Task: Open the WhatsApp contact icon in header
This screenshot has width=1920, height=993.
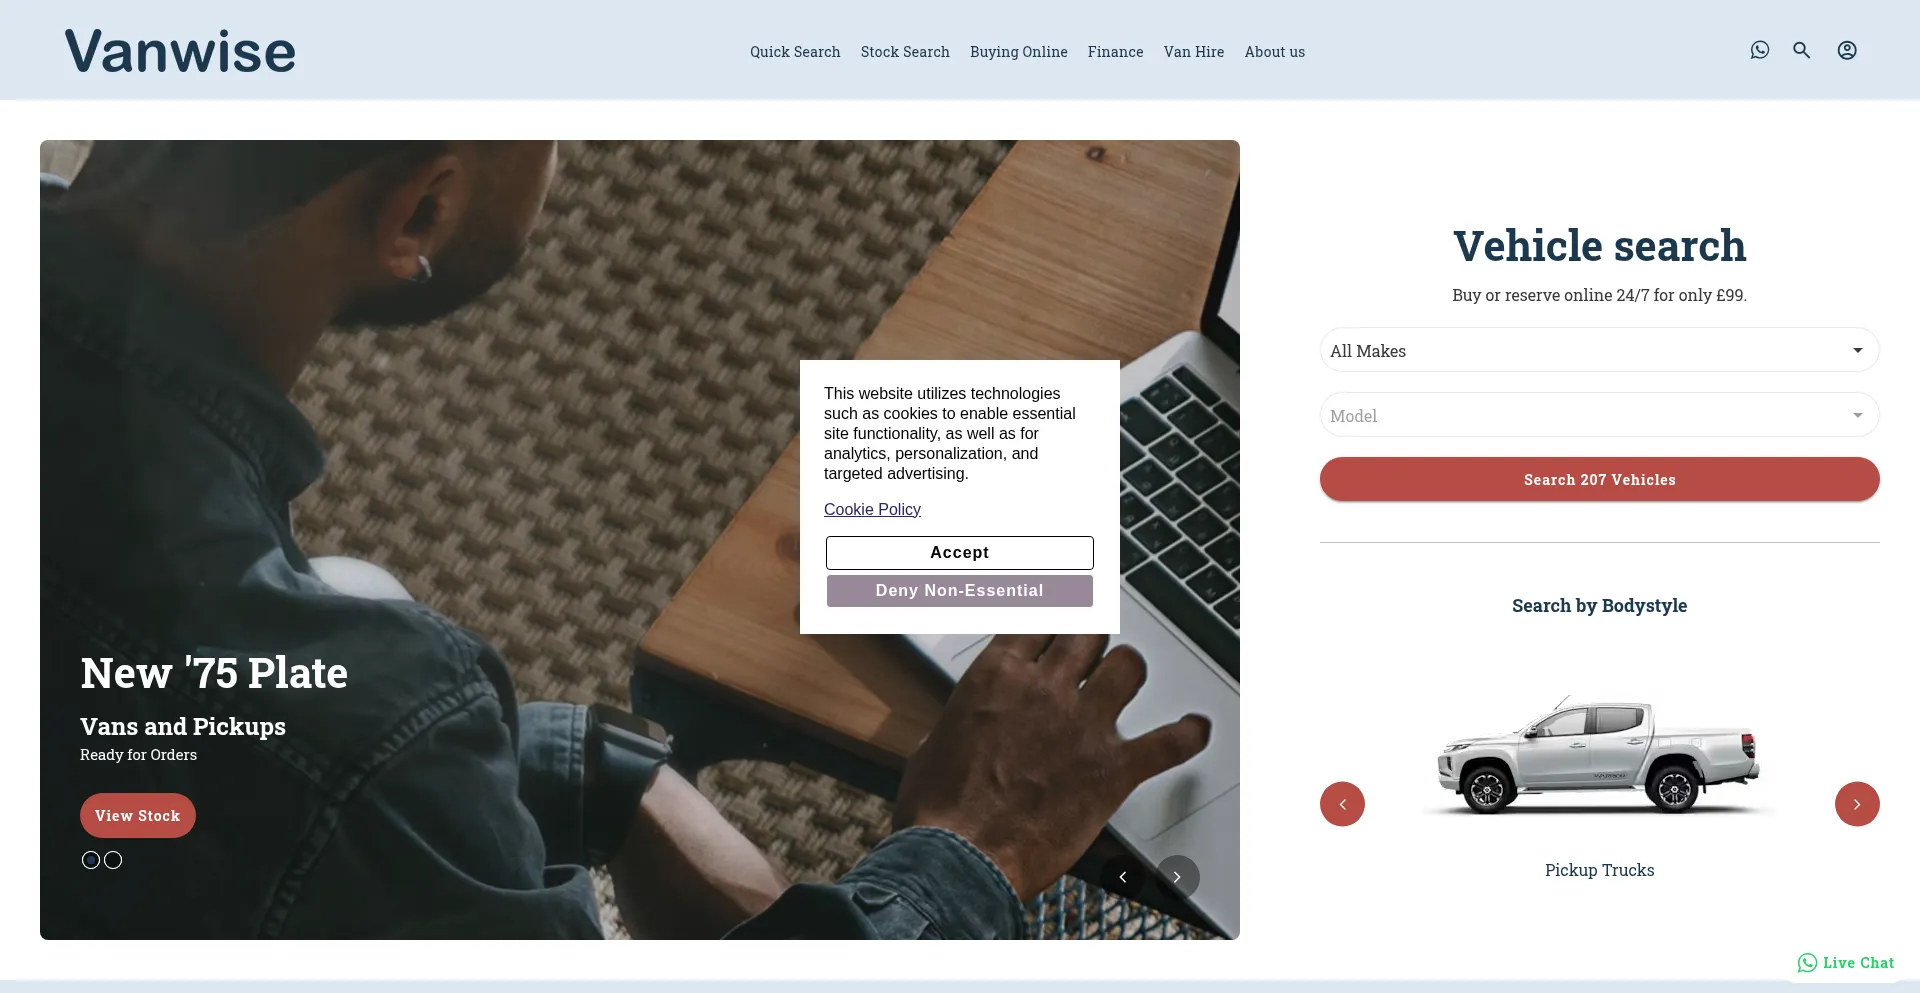Action: pos(1760,50)
